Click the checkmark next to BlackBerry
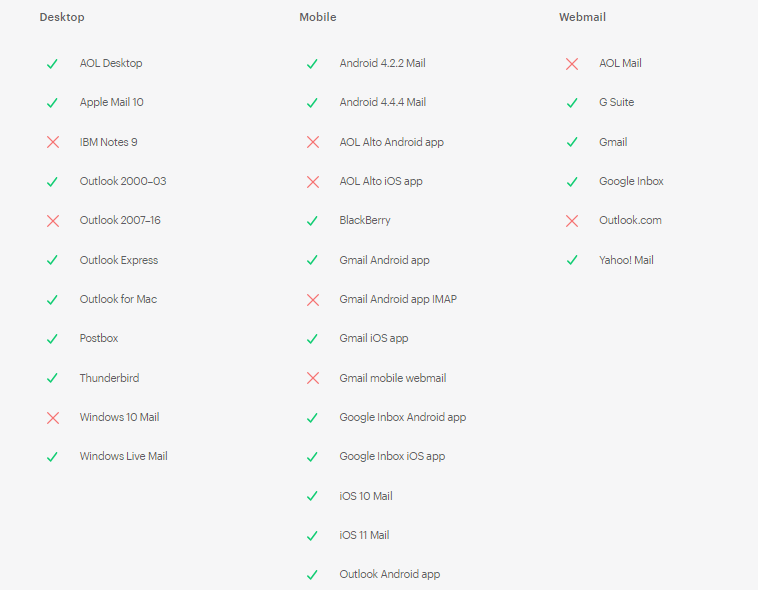 [312, 220]
